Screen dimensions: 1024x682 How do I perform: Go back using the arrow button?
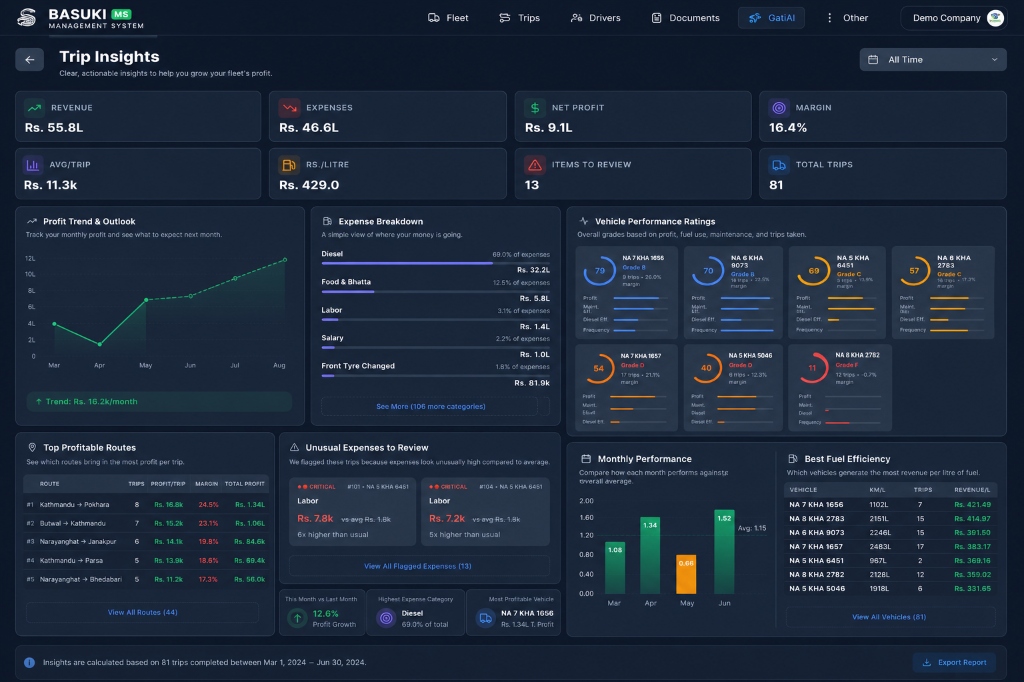(x=29, y=59)
